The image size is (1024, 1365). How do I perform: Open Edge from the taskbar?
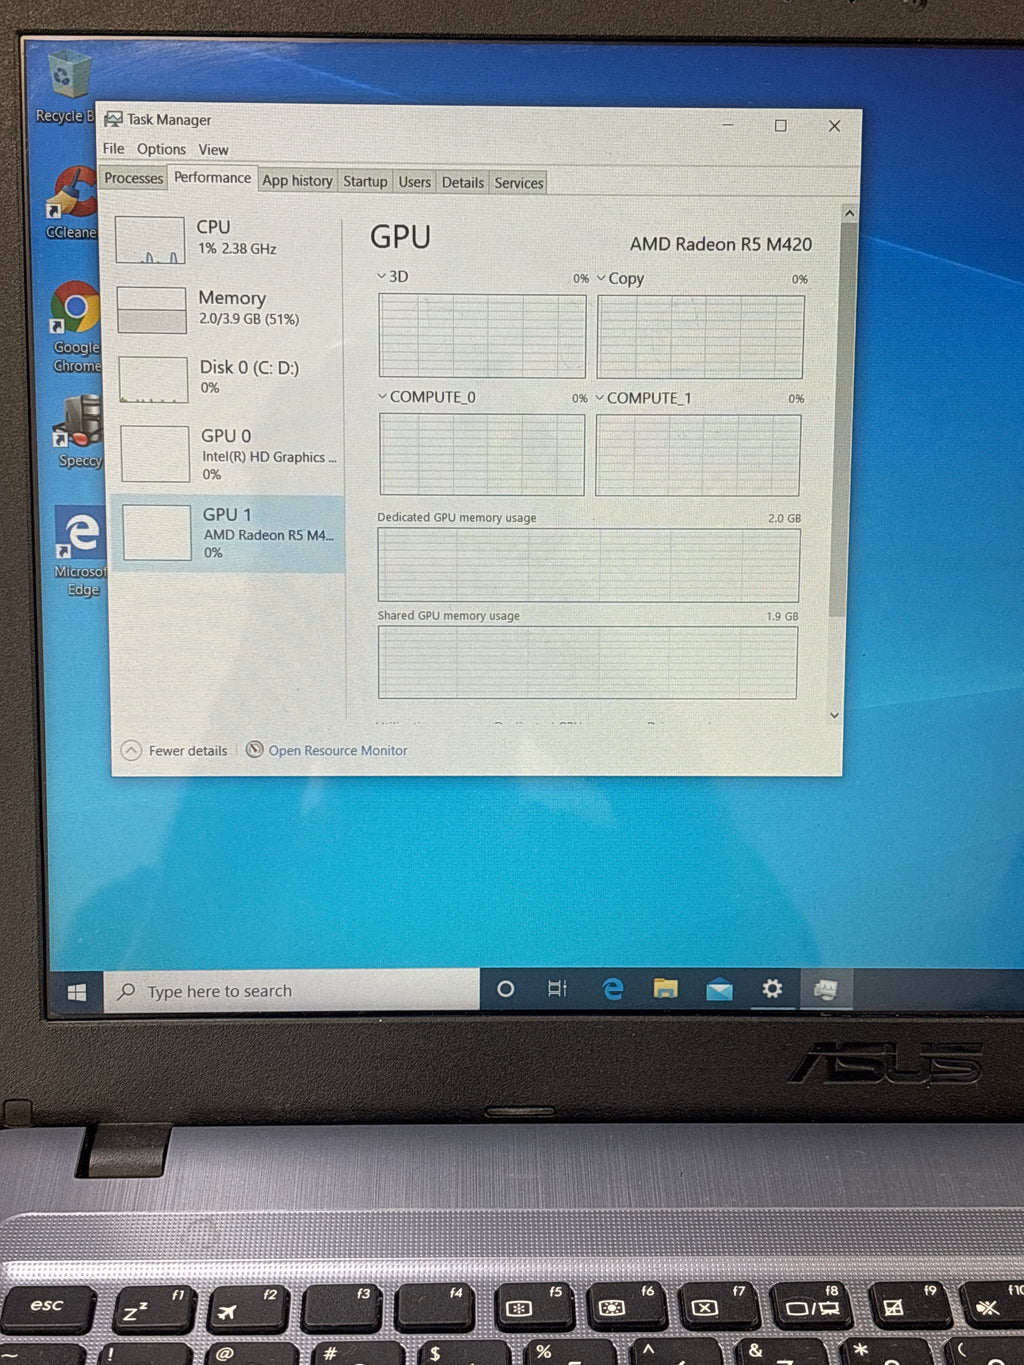[613, 989]
